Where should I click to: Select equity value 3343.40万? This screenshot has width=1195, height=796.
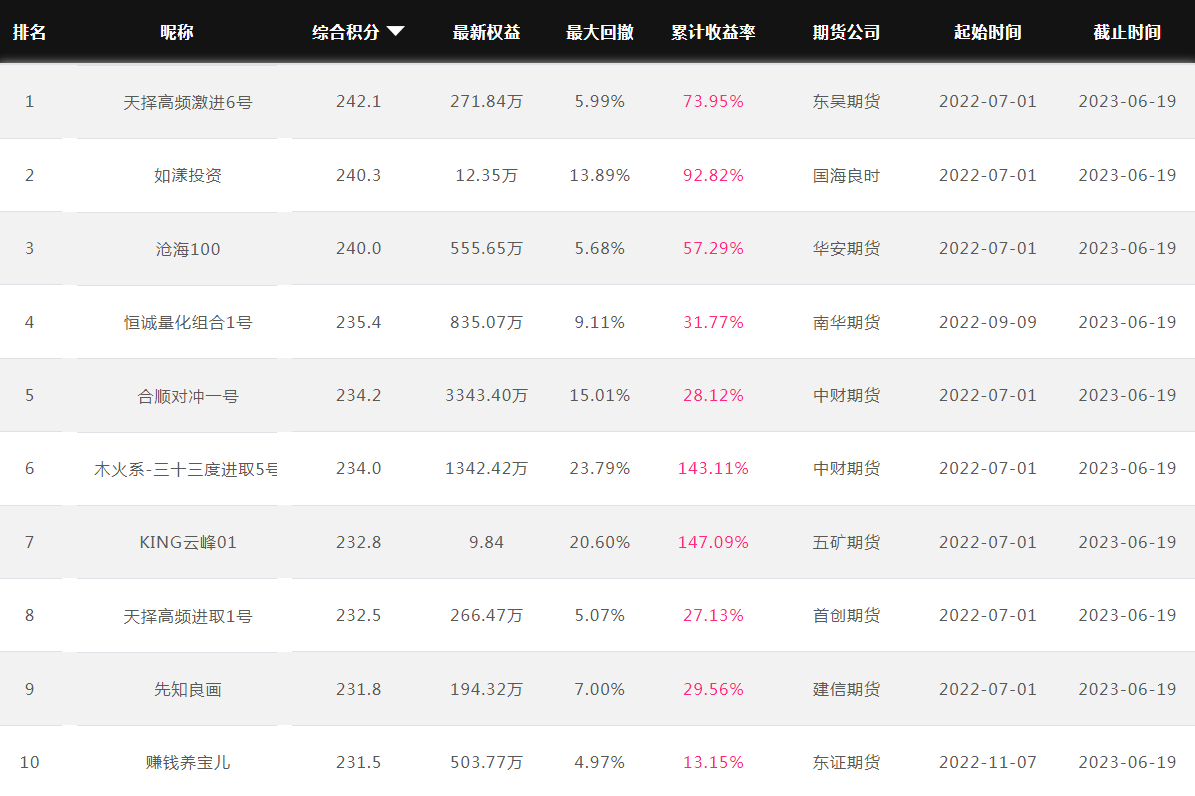486,396
